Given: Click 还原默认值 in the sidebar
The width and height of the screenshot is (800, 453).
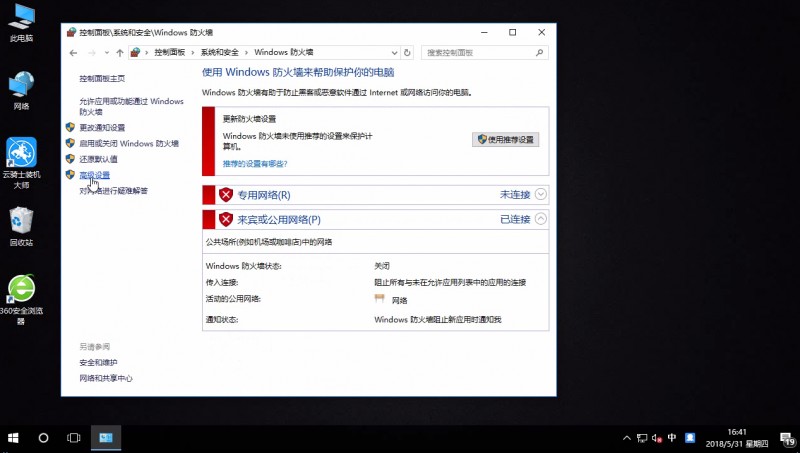Looking at the screenshot, I should [x=98, y=159].
